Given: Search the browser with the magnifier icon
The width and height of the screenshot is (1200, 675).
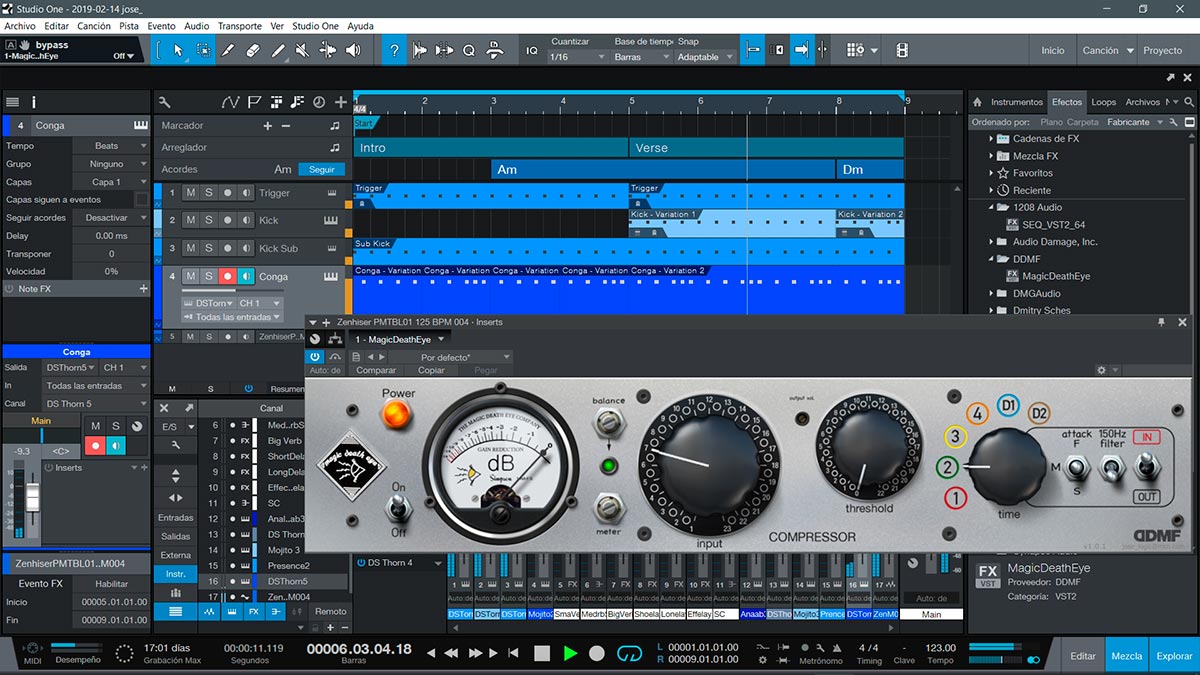Looking at the screenshot, I should tap(1189, 102).
